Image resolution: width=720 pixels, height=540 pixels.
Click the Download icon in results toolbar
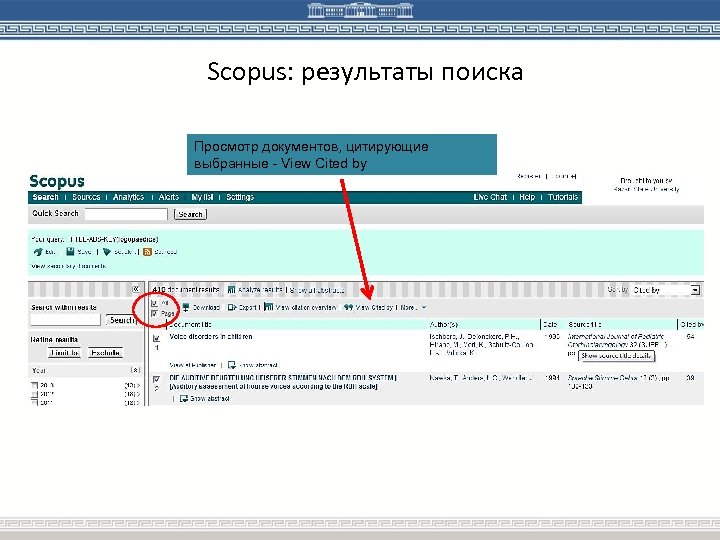click(x=186, y=307)
